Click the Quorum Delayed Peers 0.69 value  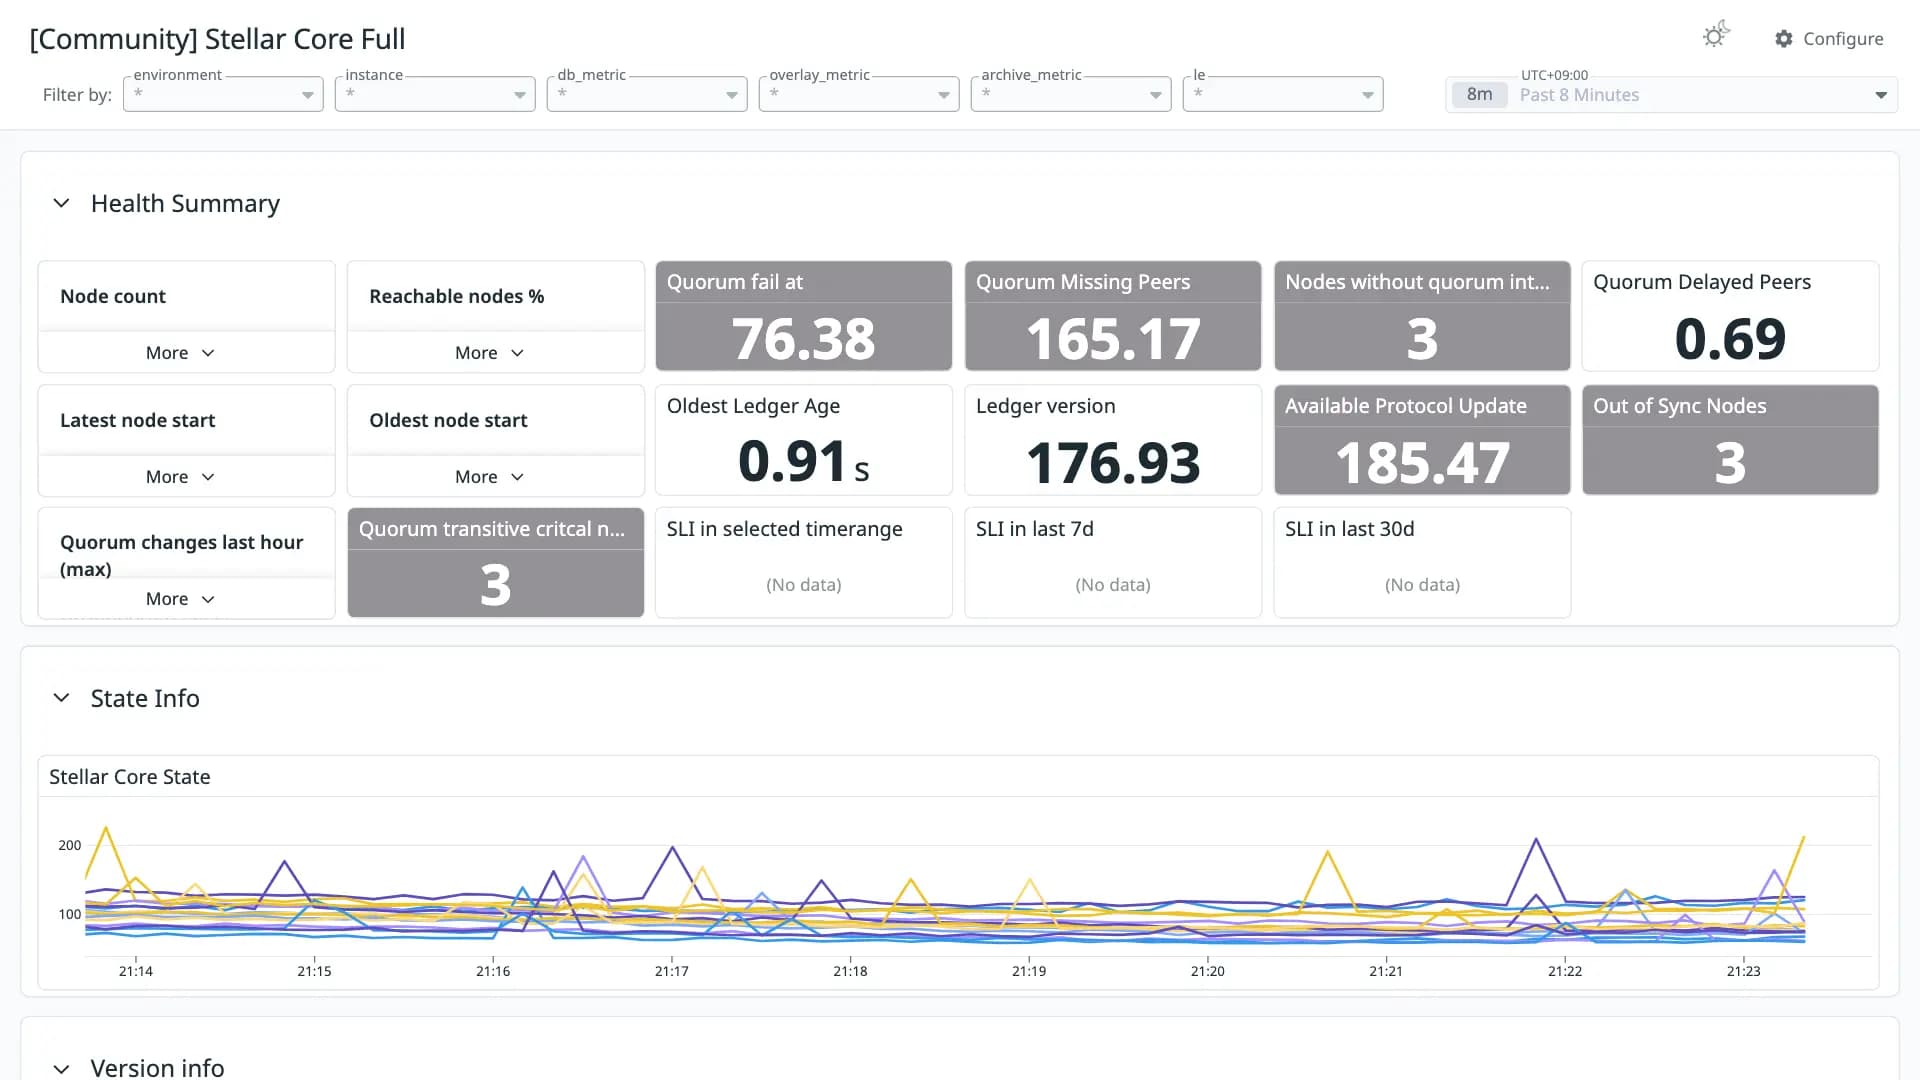pos(1730,339)
